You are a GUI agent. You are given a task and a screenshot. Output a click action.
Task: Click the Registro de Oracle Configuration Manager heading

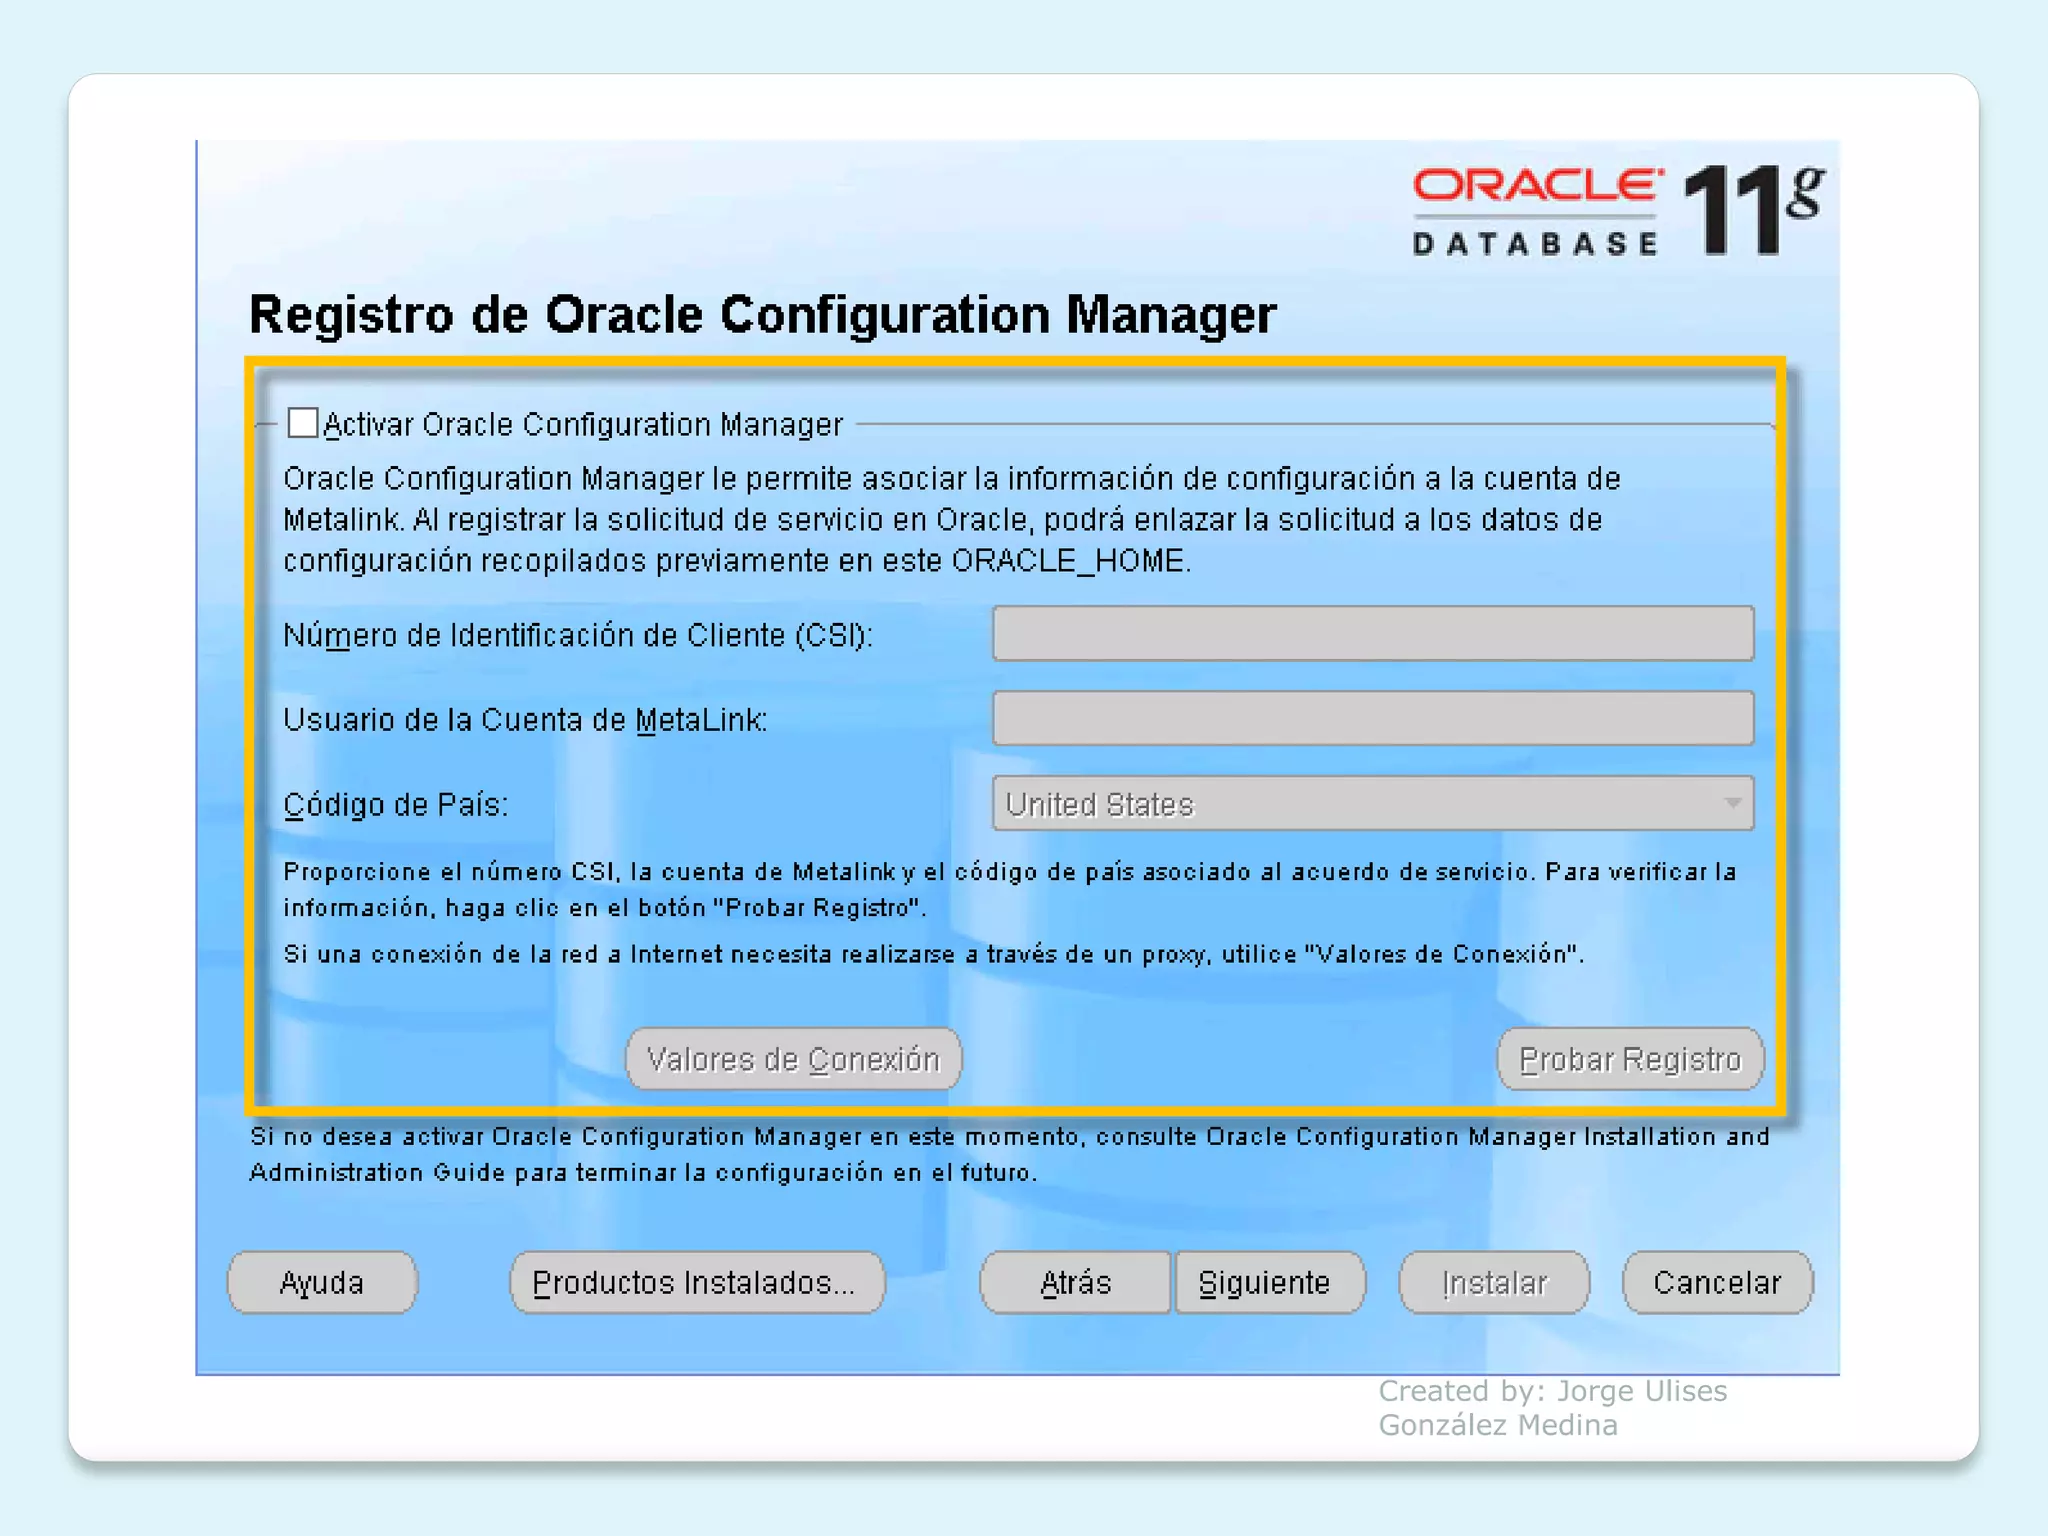pos(762,315)
